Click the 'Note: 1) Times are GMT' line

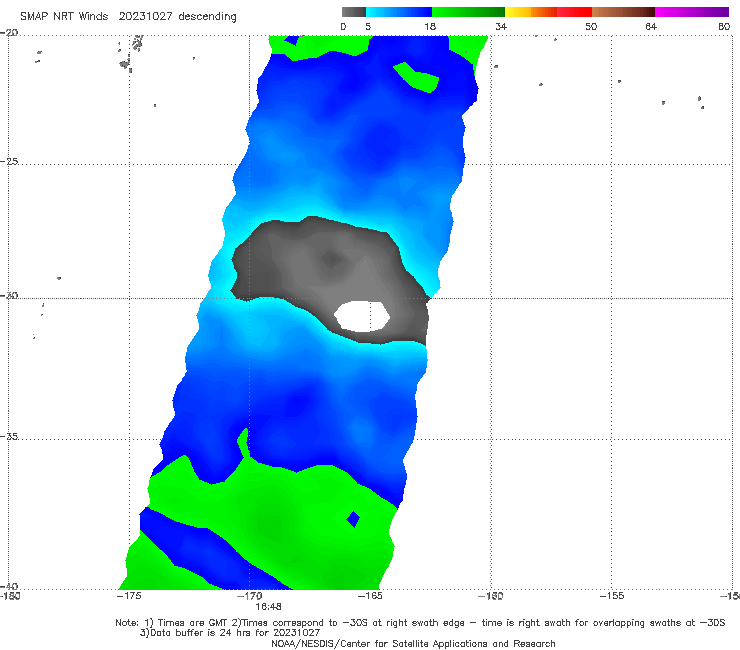420,623
